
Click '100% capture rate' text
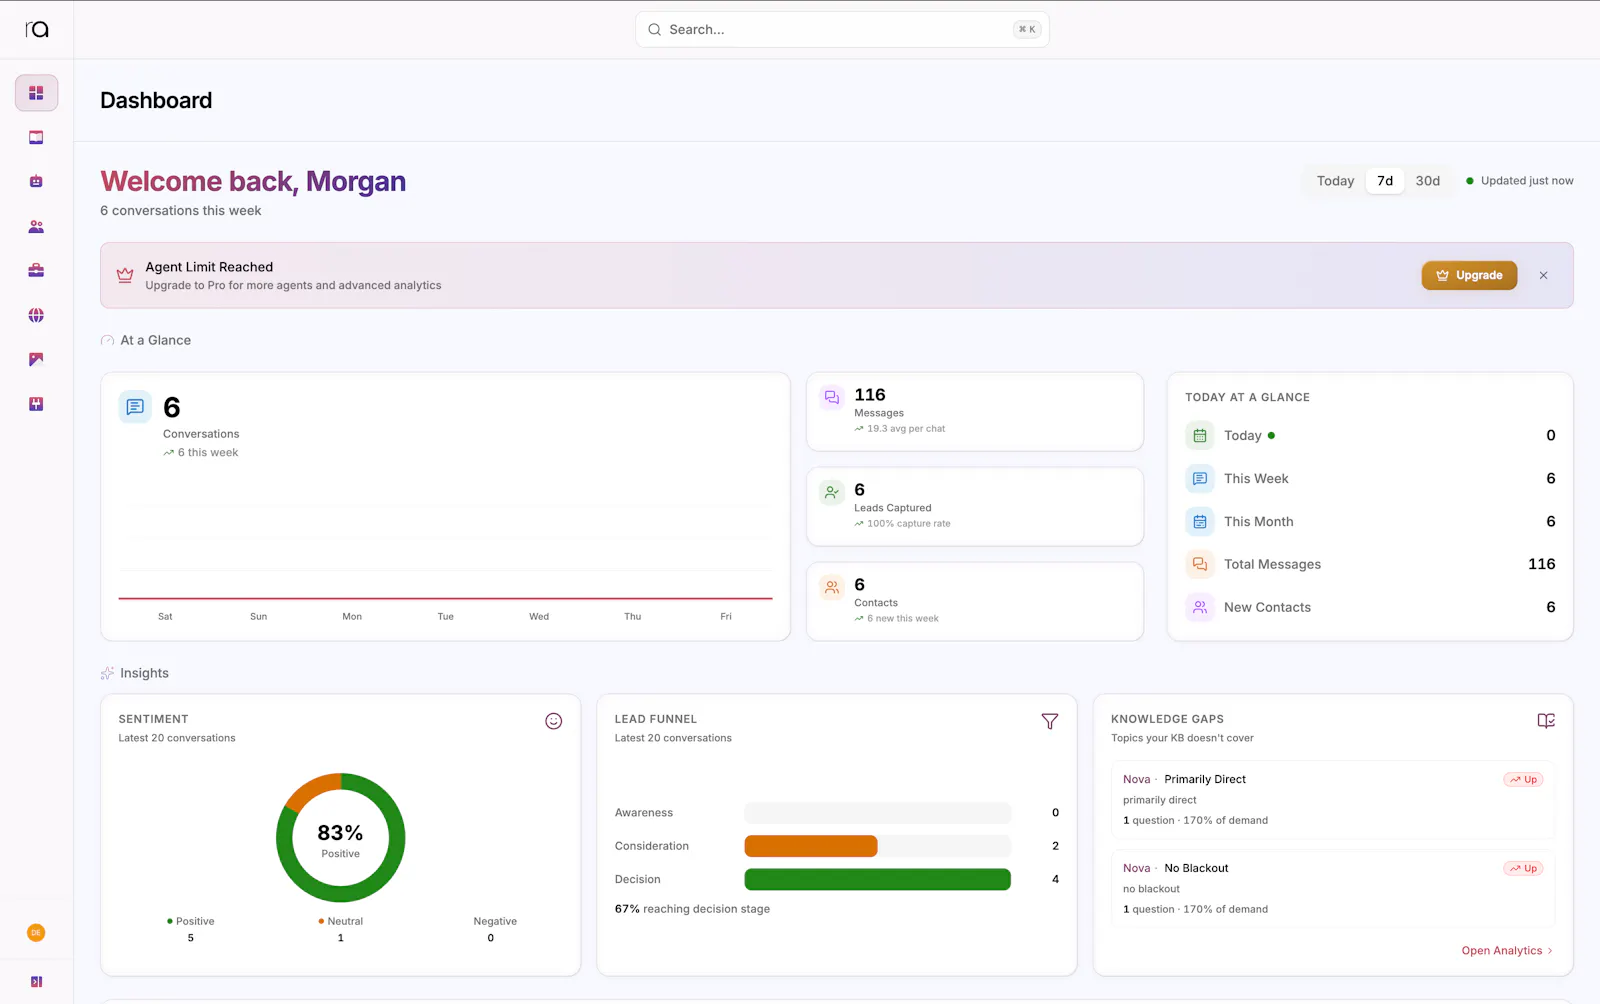point(909,524)
